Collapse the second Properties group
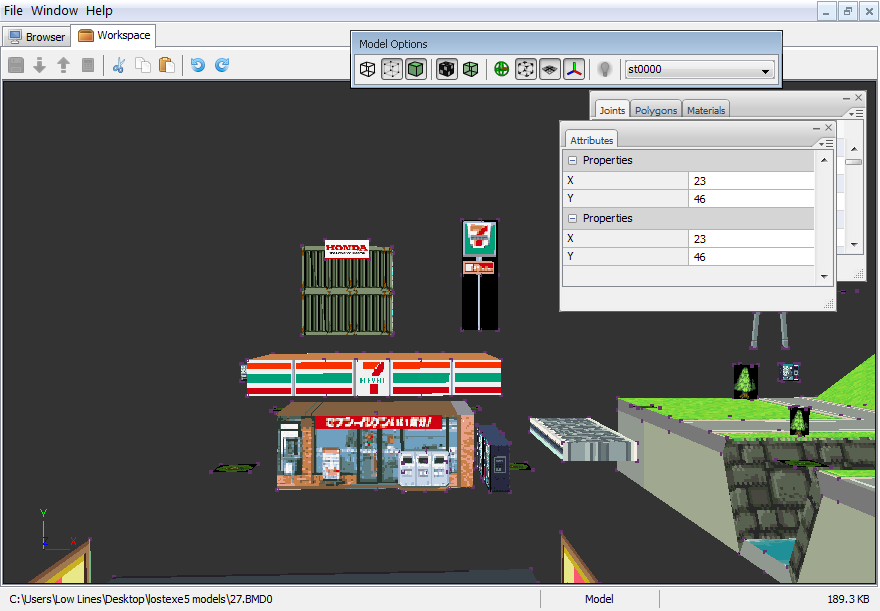 click(x=572, y=218)
